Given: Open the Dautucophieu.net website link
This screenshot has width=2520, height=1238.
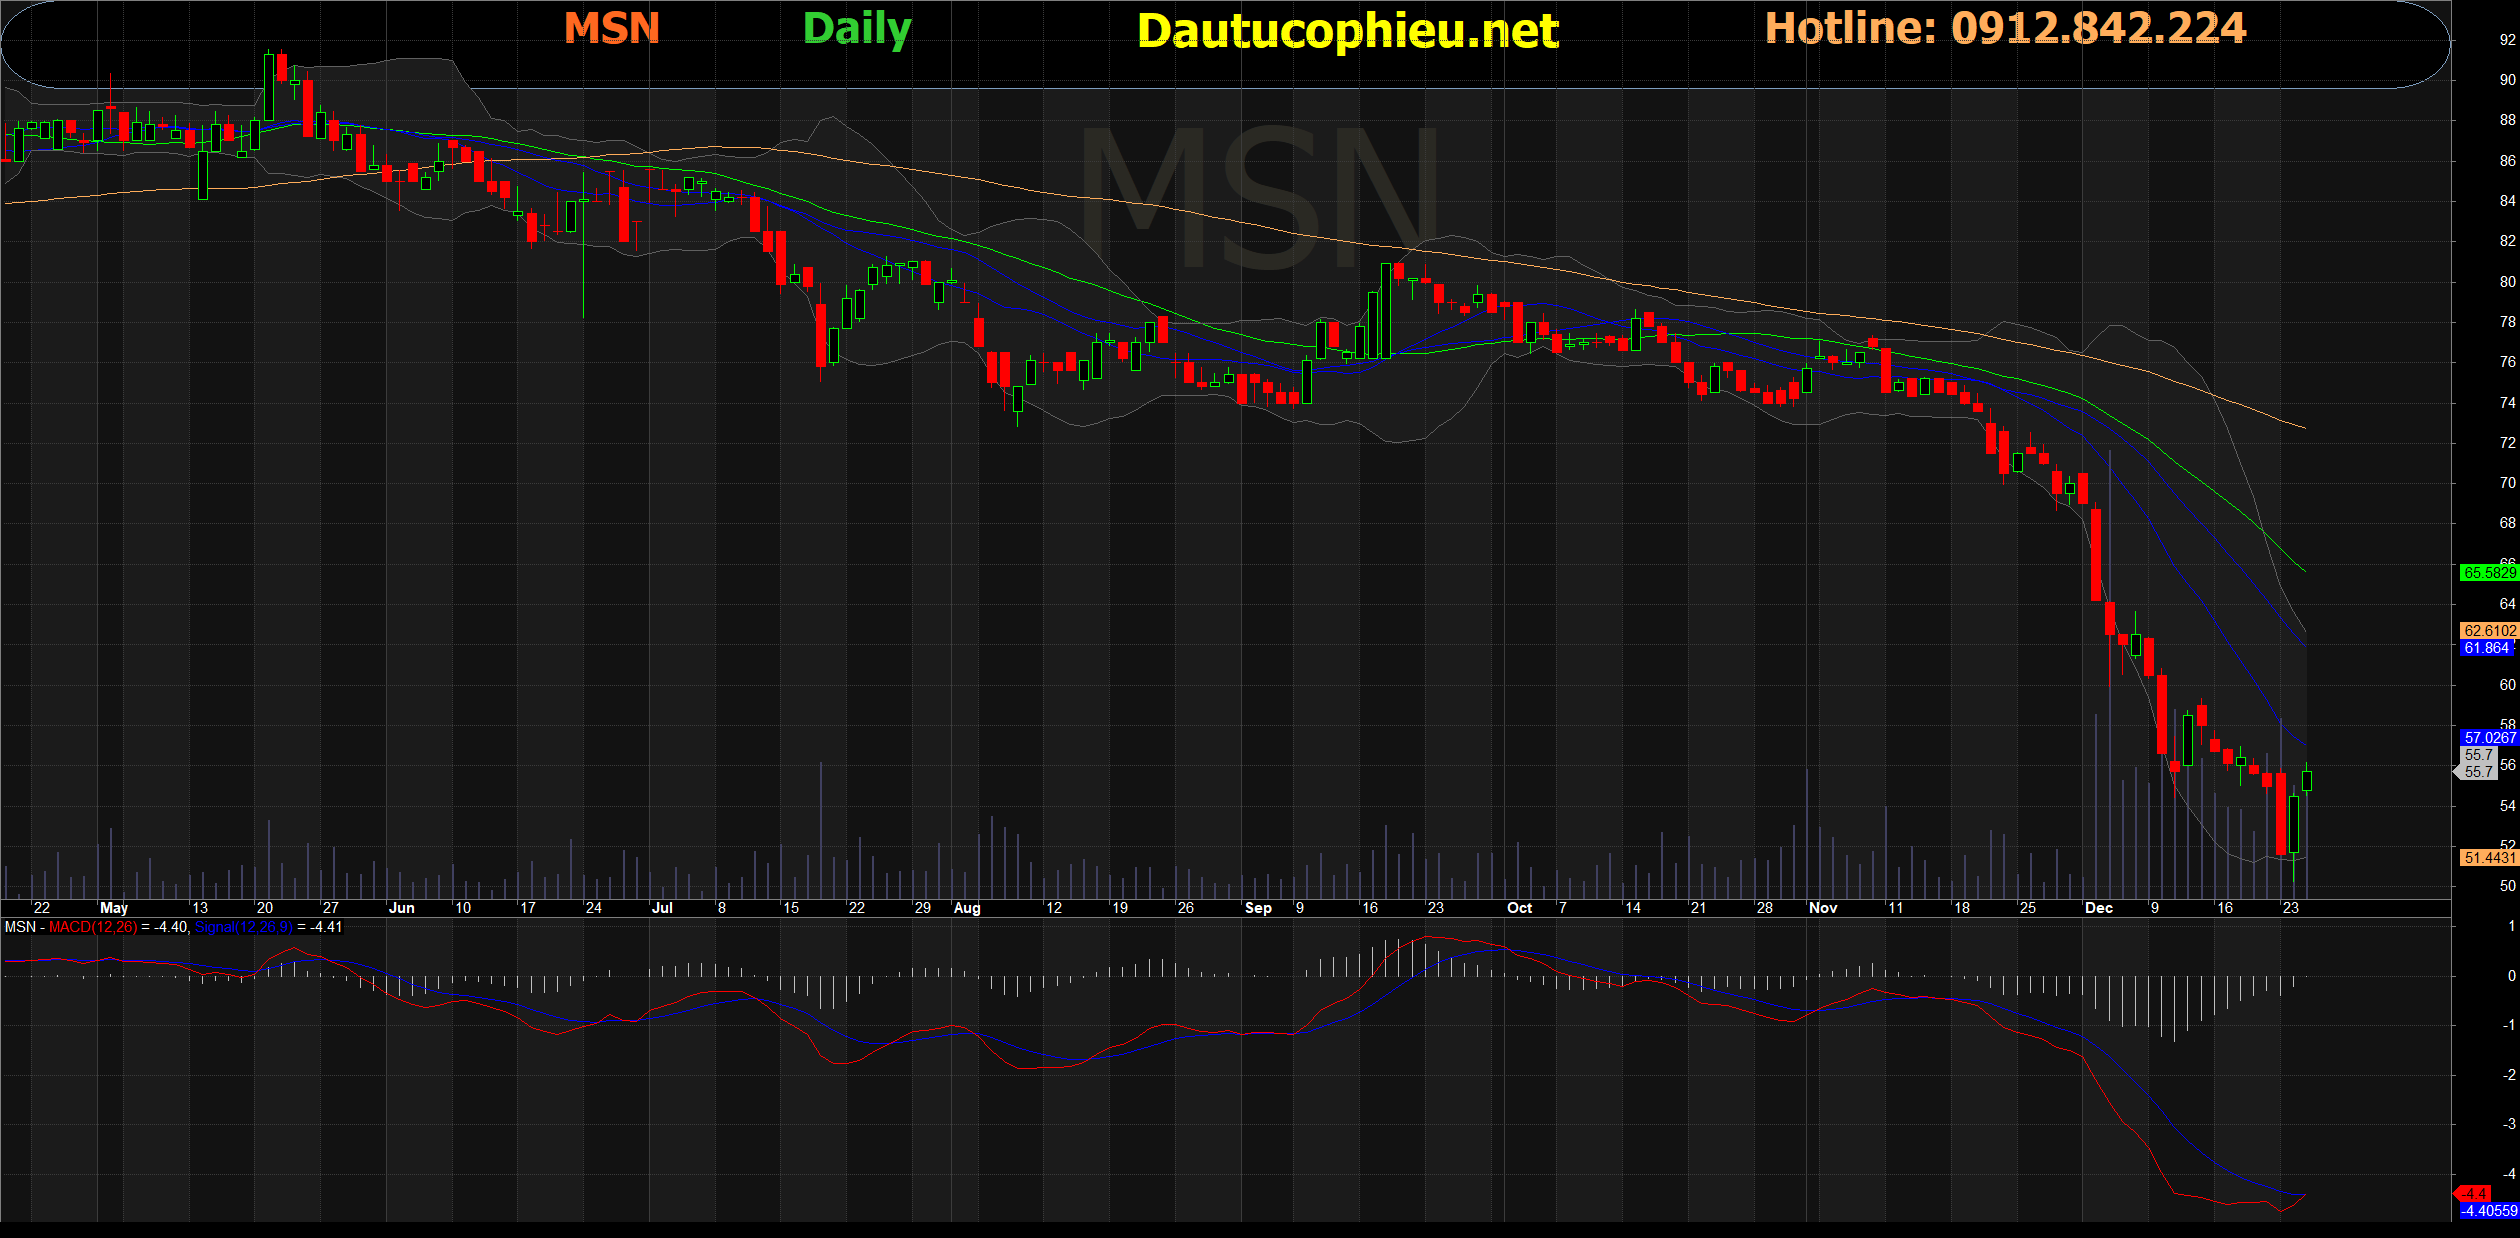Looking at the screenshot, I should tap(1347, 31).
